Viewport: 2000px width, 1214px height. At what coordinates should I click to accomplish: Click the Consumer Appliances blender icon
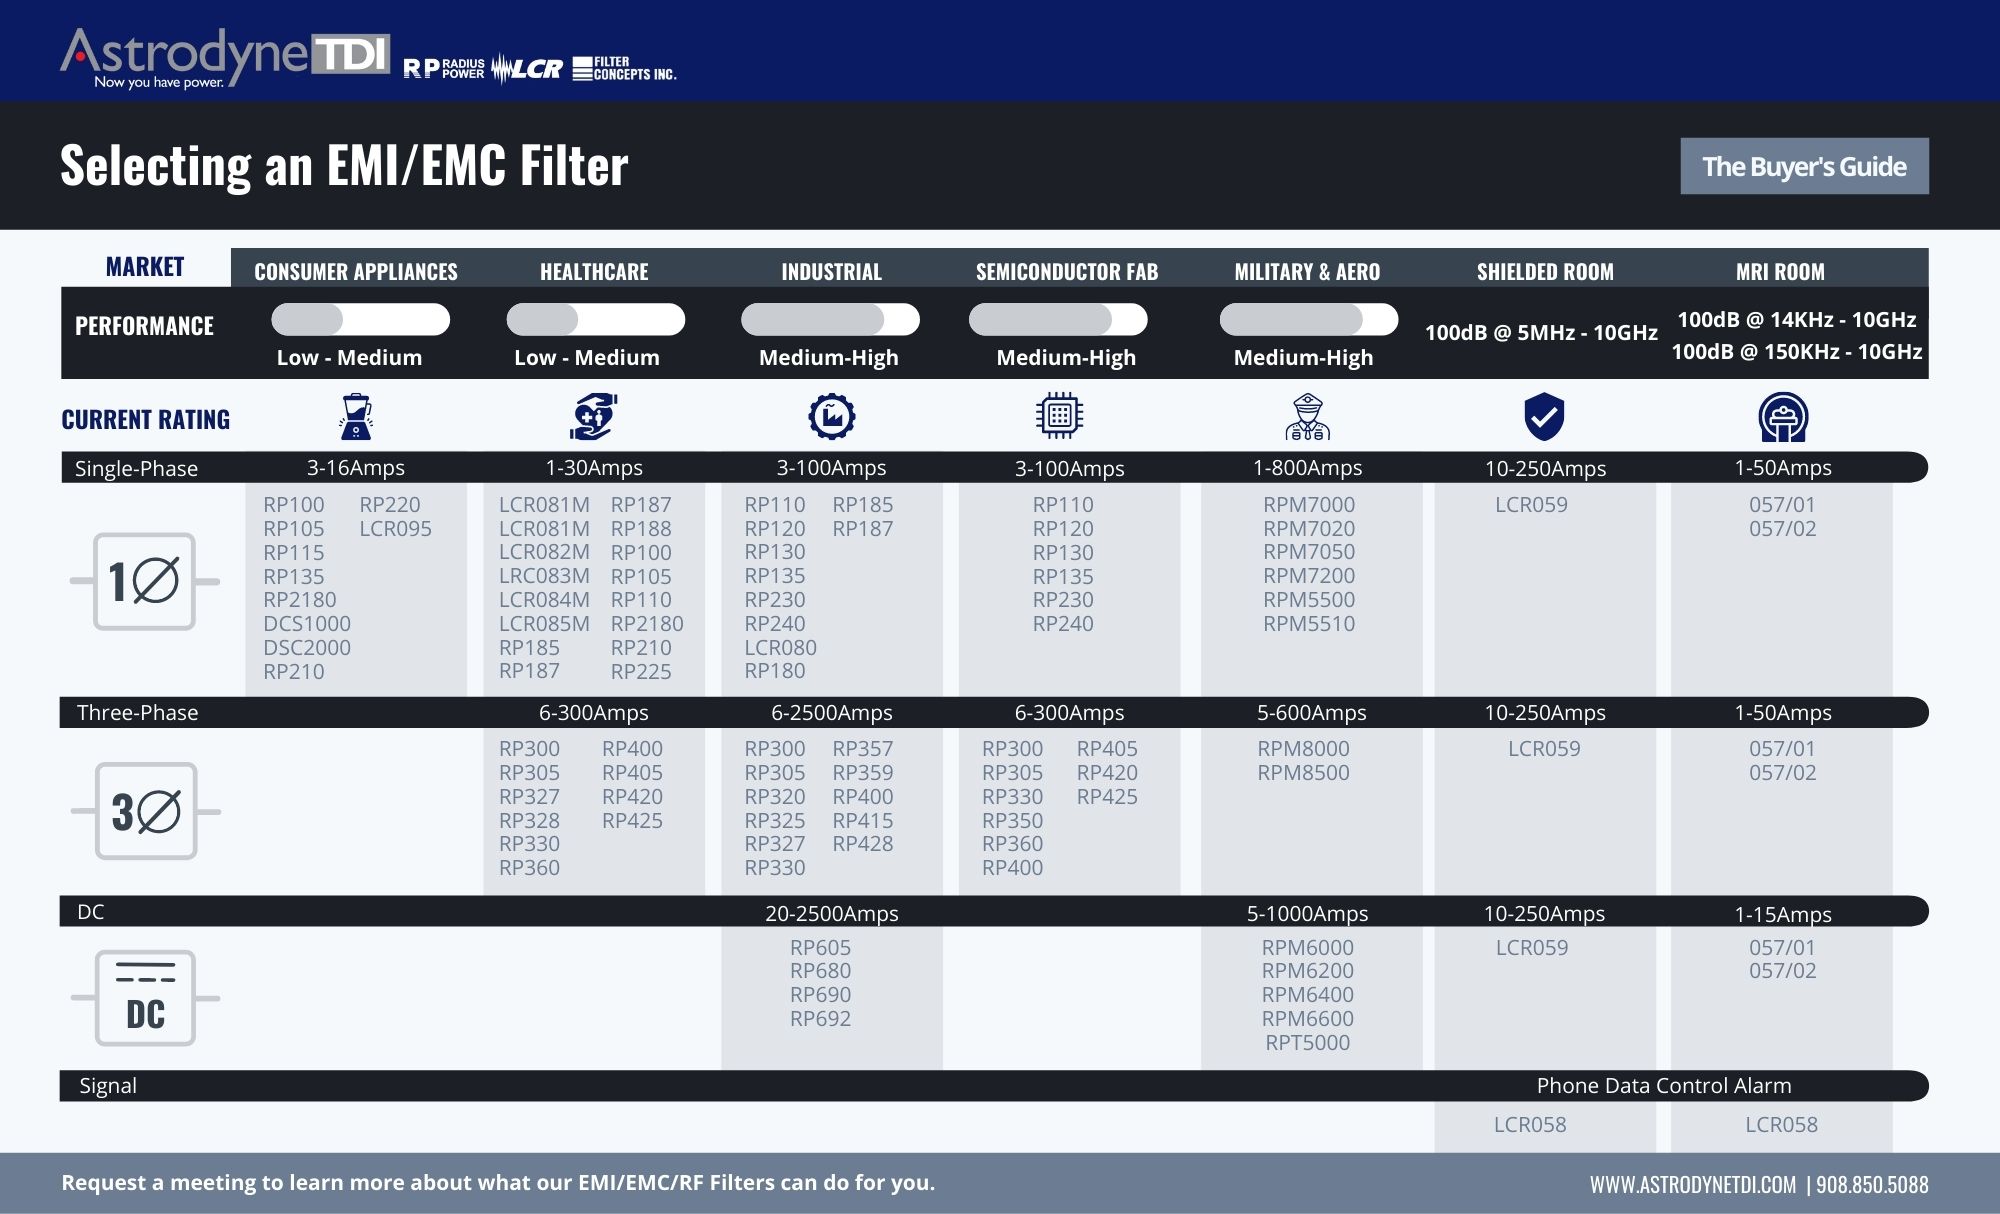356,416
